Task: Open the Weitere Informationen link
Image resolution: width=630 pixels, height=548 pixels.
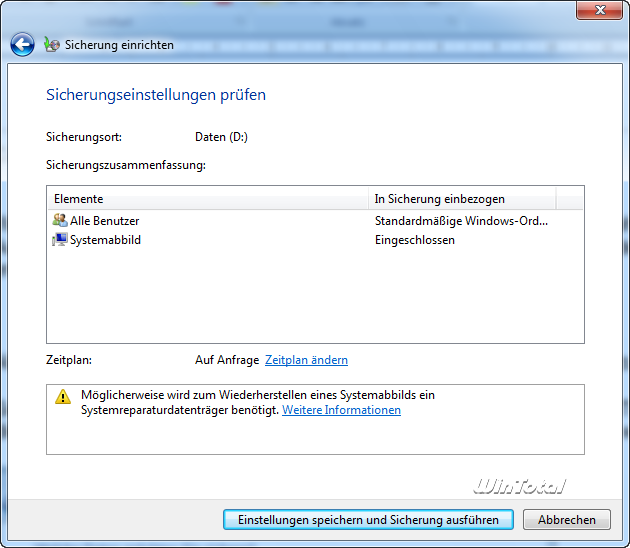Action: (341, 410)
